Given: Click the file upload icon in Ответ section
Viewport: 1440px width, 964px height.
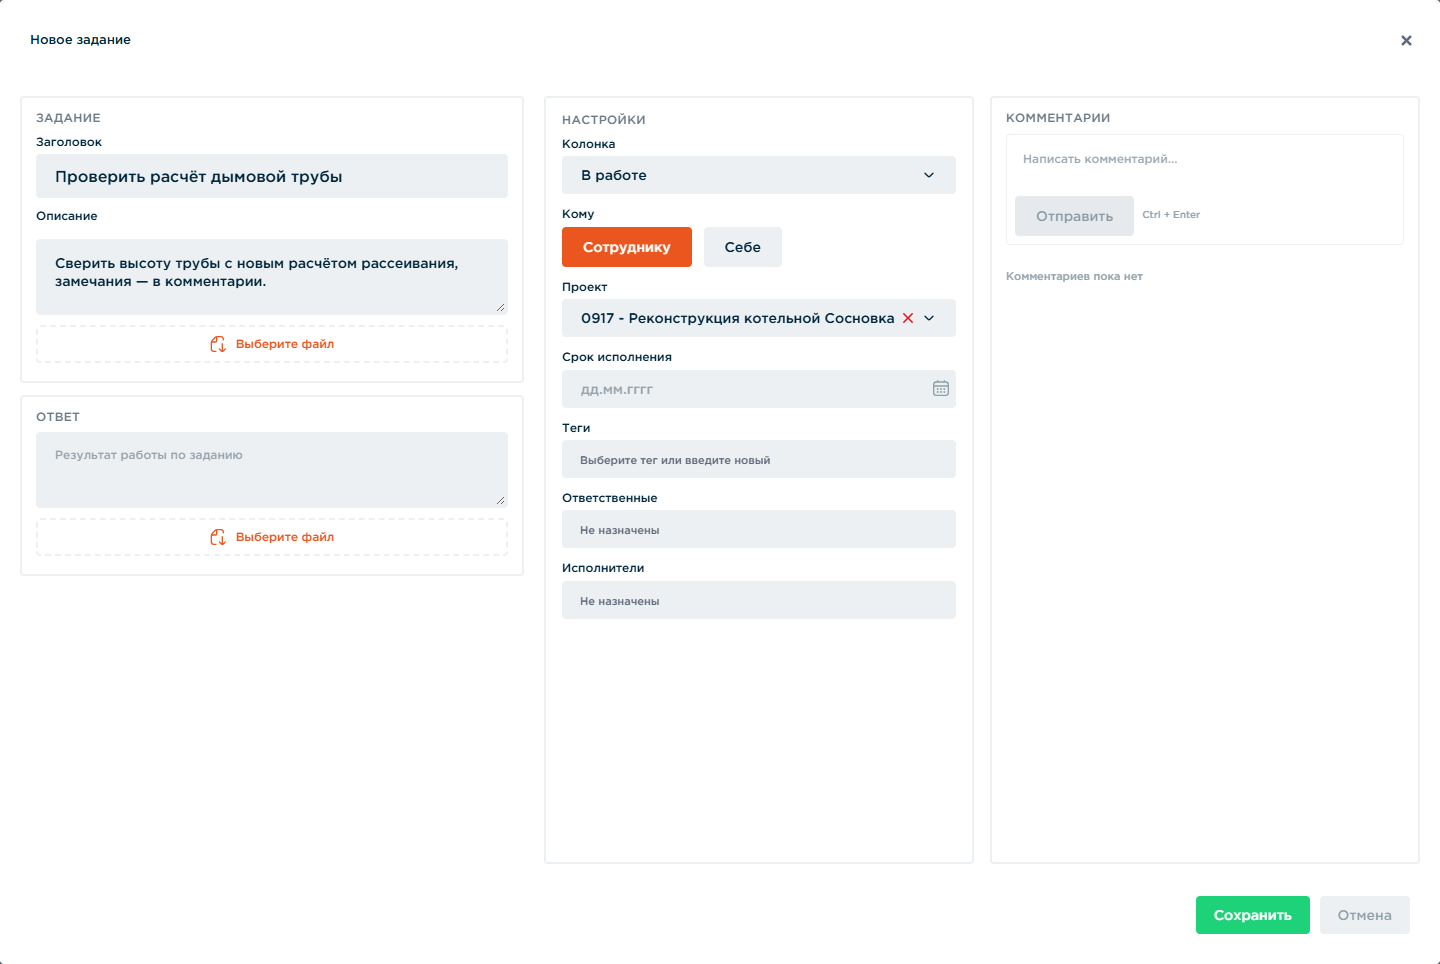Looking at the screenshot, I should (218, 537).
